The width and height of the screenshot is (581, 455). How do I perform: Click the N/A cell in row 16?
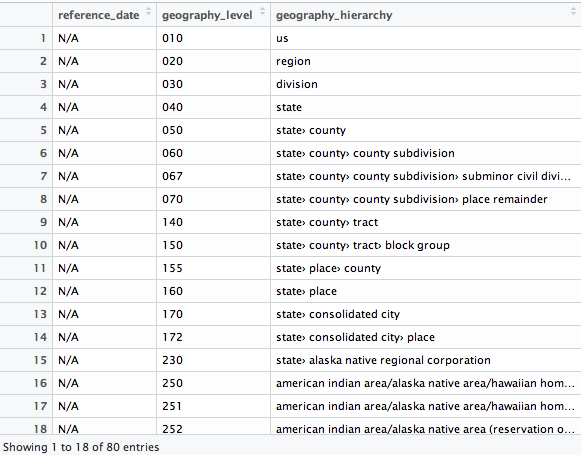coord(104,383)
